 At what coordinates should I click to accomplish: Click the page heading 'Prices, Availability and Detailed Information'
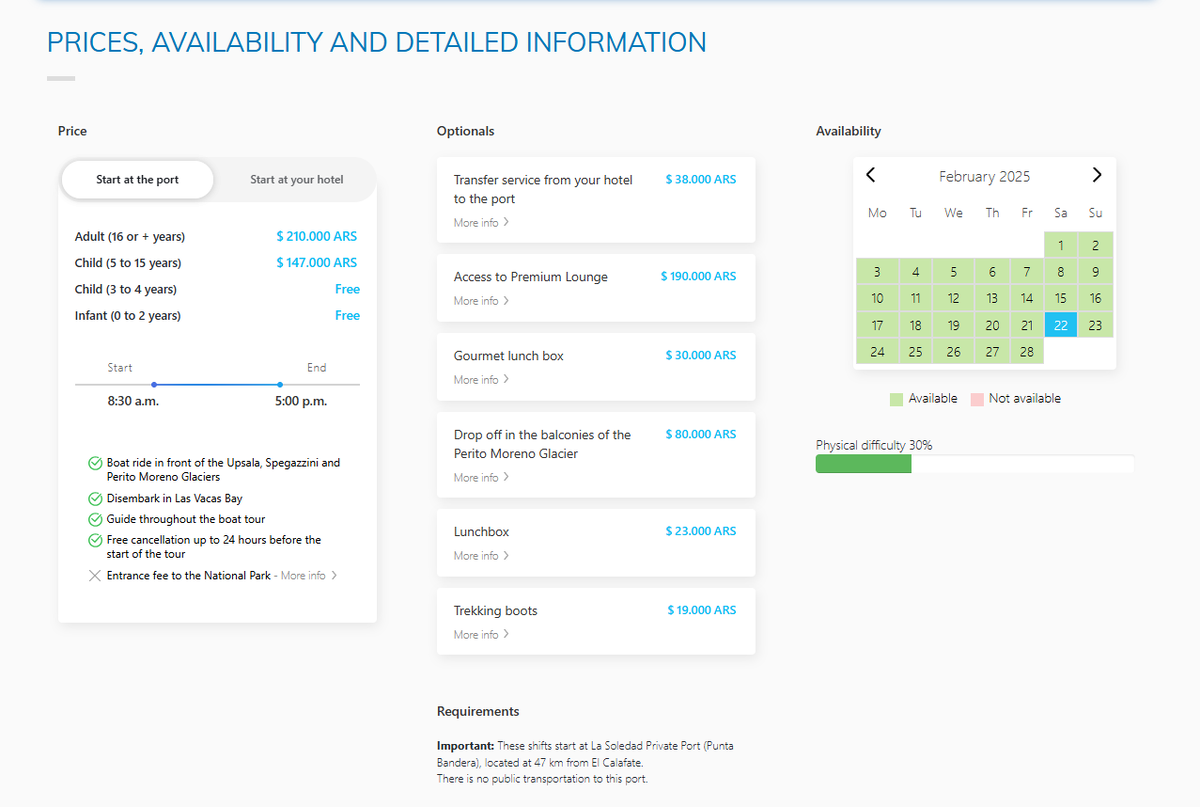click(376, 42)
